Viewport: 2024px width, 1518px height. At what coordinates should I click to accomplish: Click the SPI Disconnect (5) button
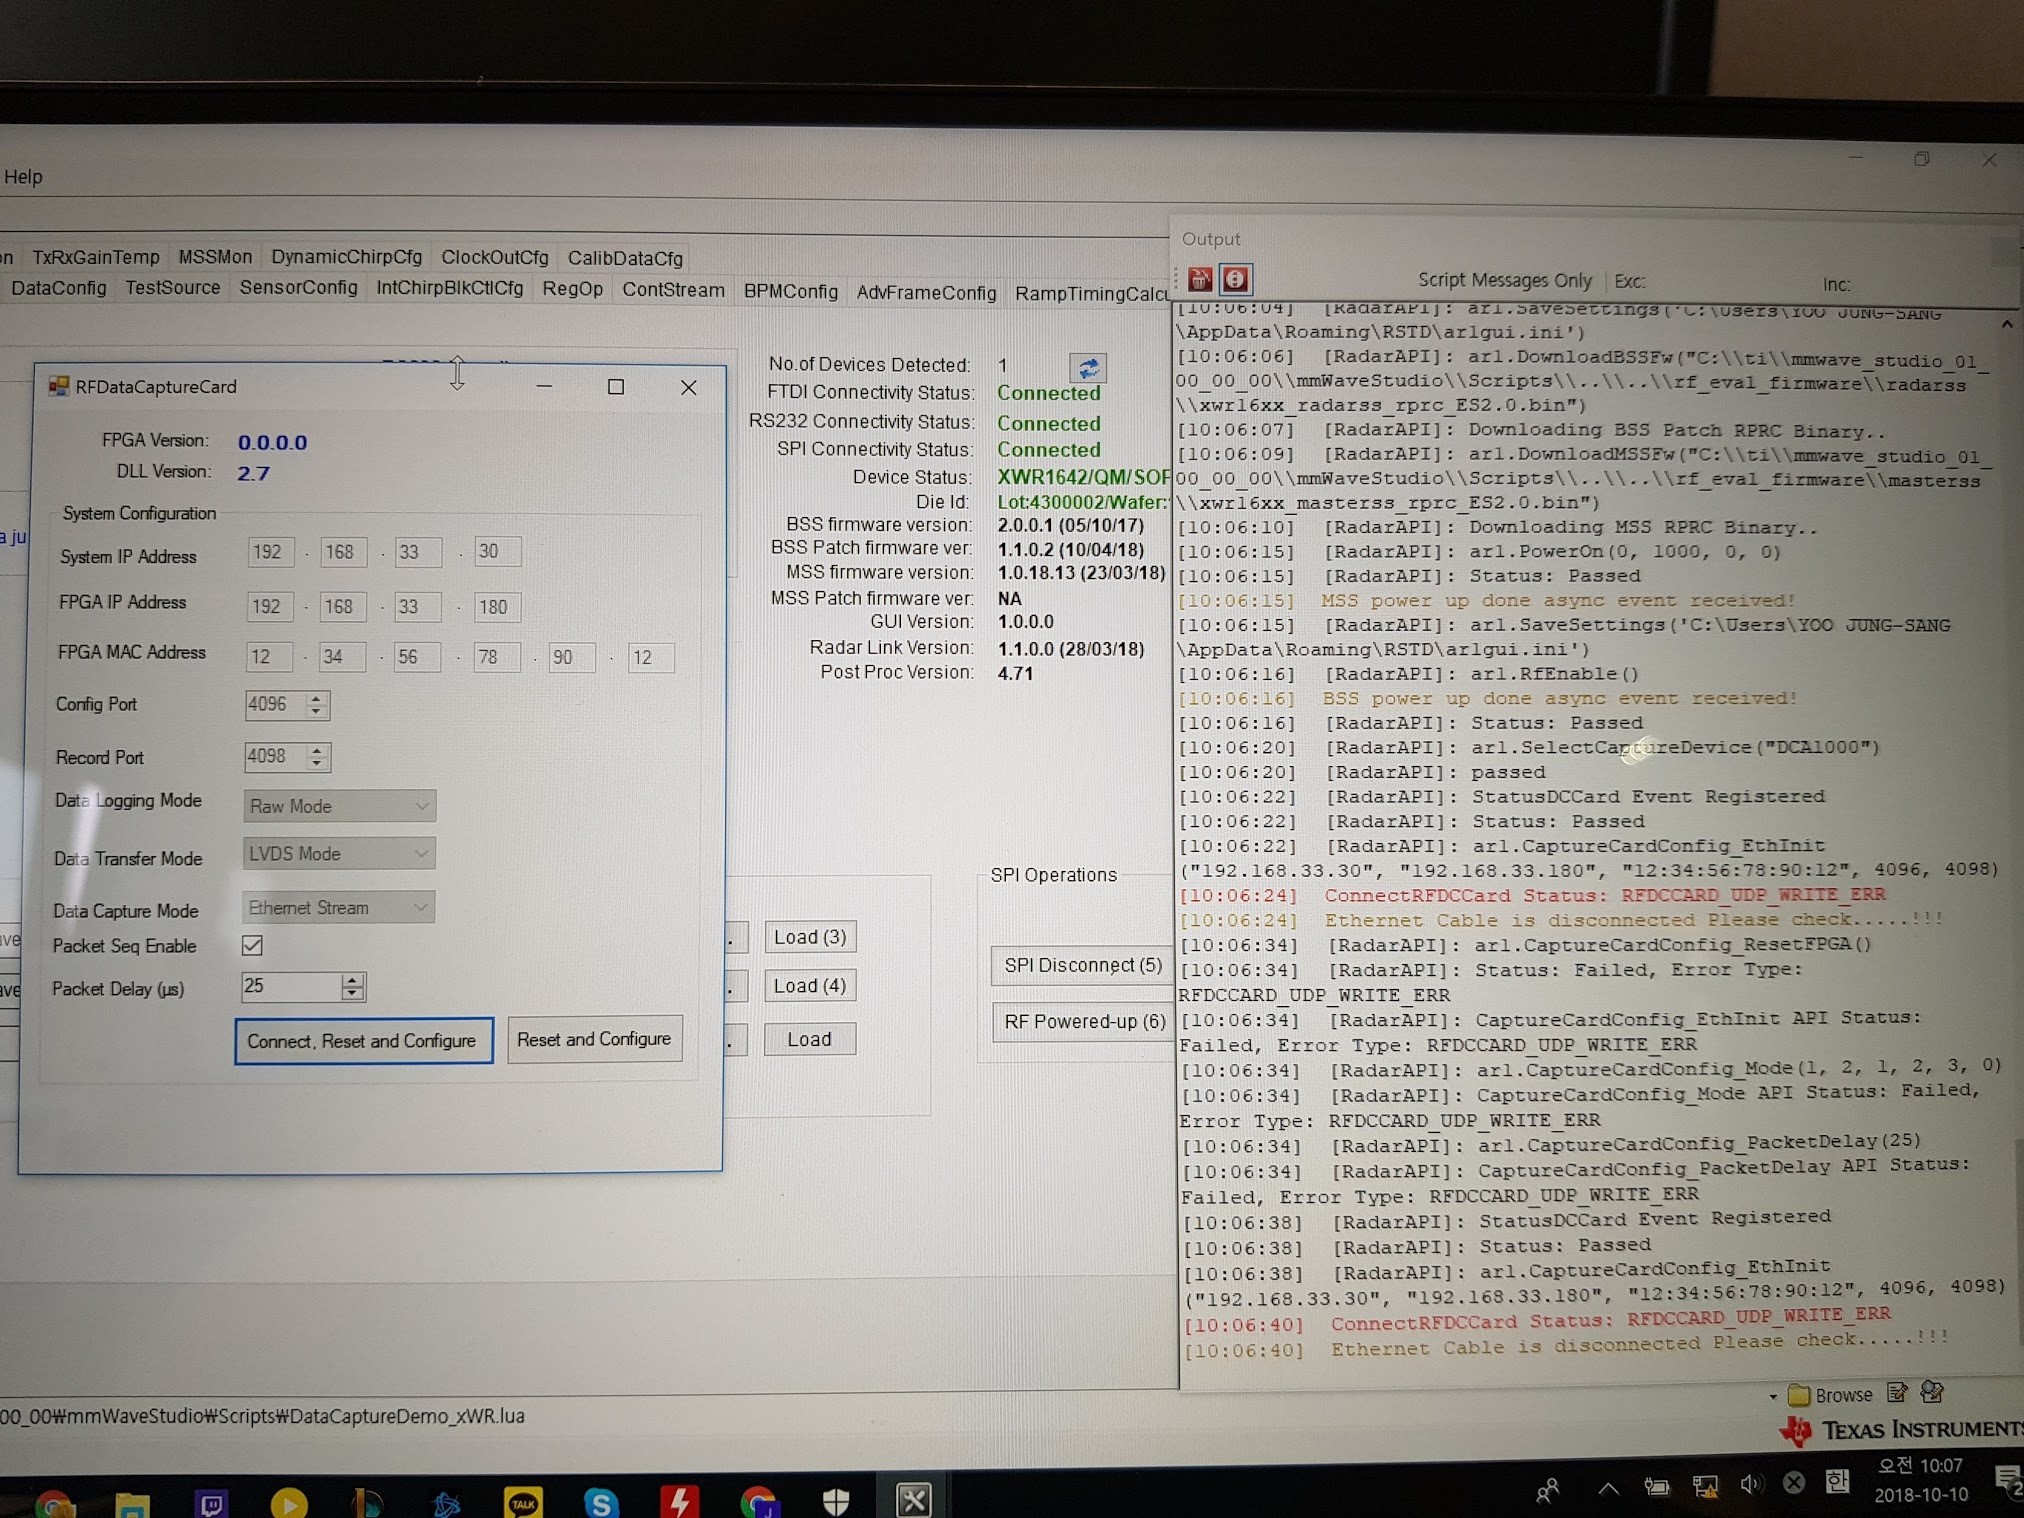pyautogui.click(x=1082, y=965)
